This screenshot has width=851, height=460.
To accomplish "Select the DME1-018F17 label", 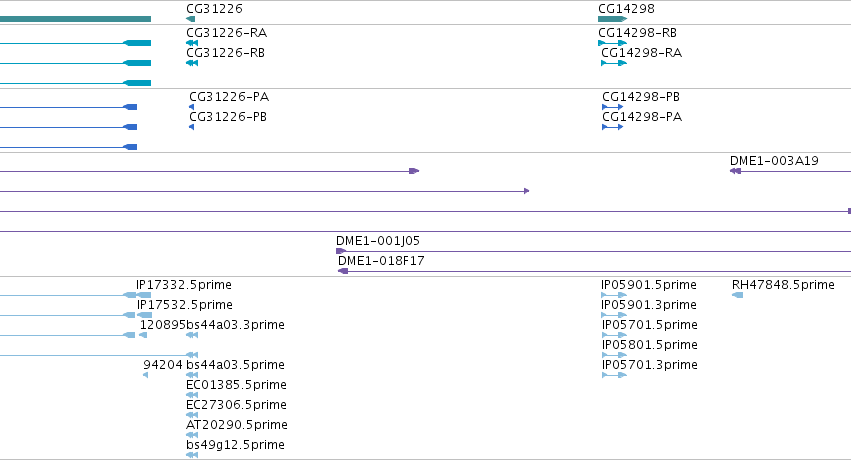I will tap(381, 260).
